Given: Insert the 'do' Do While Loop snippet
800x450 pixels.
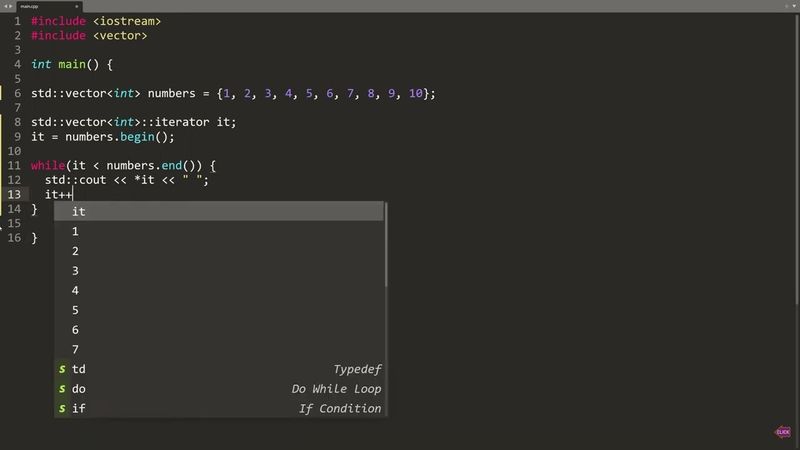Looking at the screenshot, I should coord(219,389).
